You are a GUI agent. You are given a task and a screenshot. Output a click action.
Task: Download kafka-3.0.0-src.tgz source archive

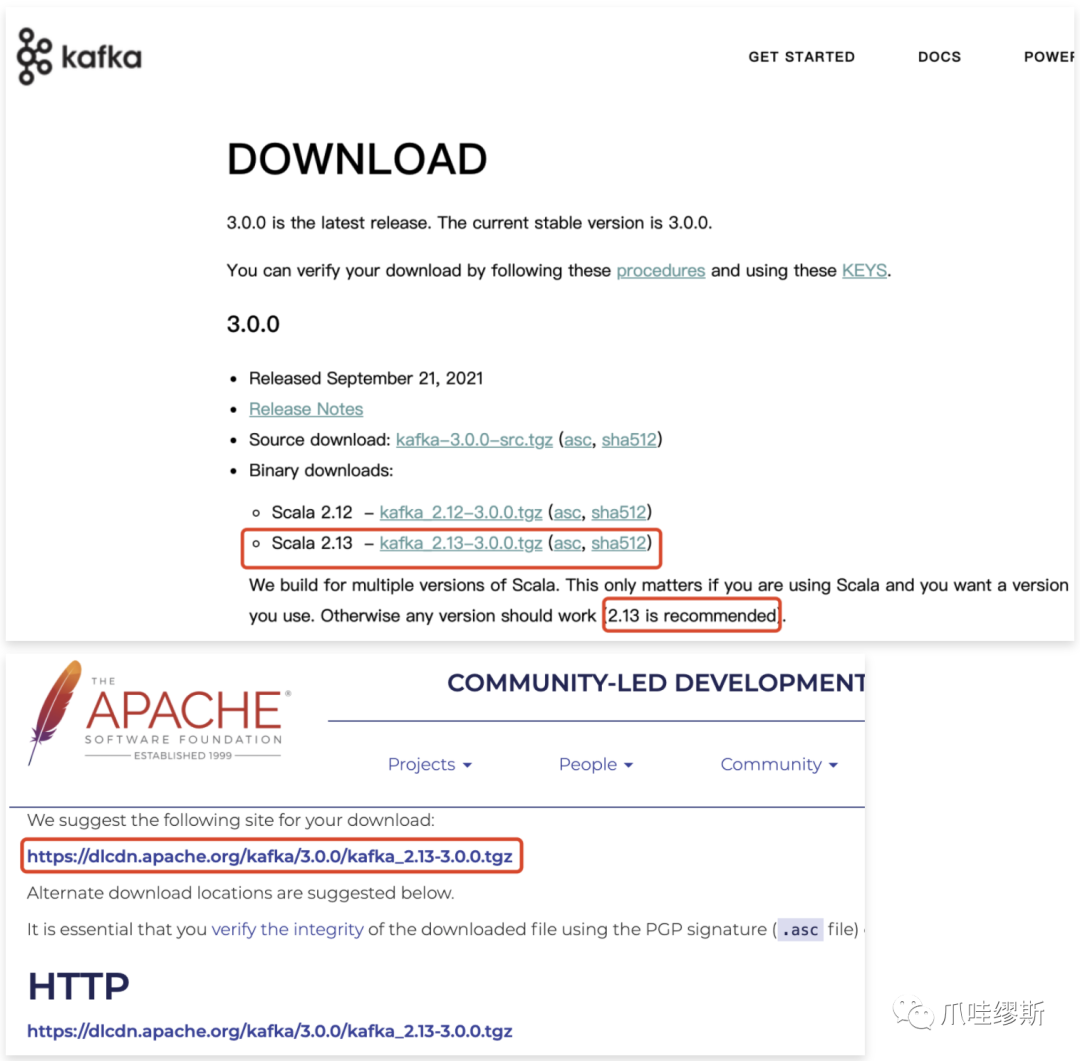[x=474, y=440]
